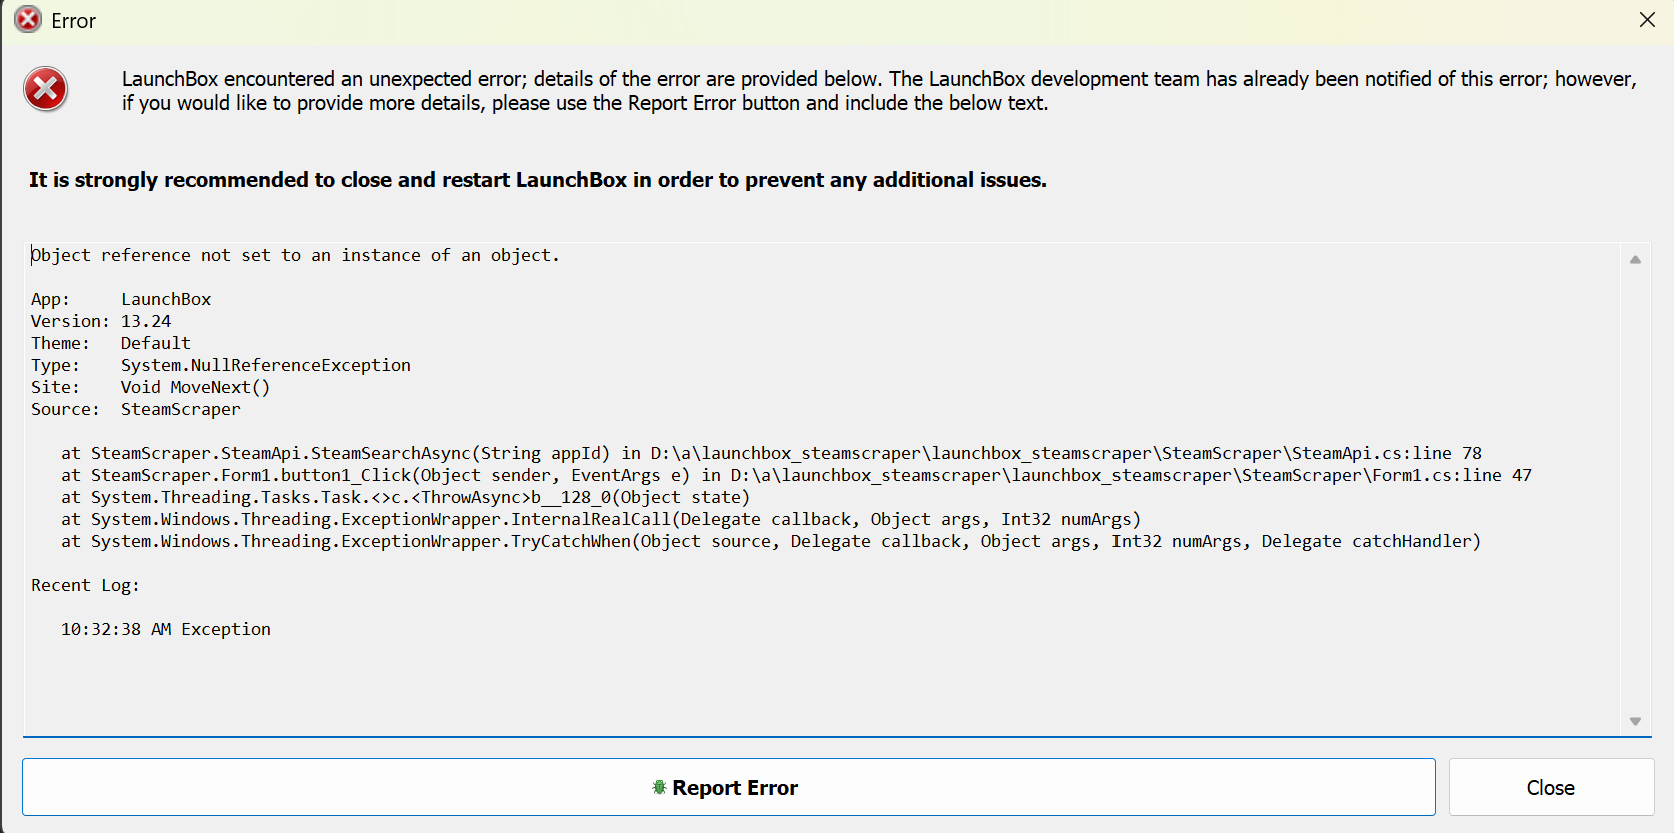Click the 'Object reference not set' line
The height and width of the screenshot is (833, 1674).
point(295,256)
